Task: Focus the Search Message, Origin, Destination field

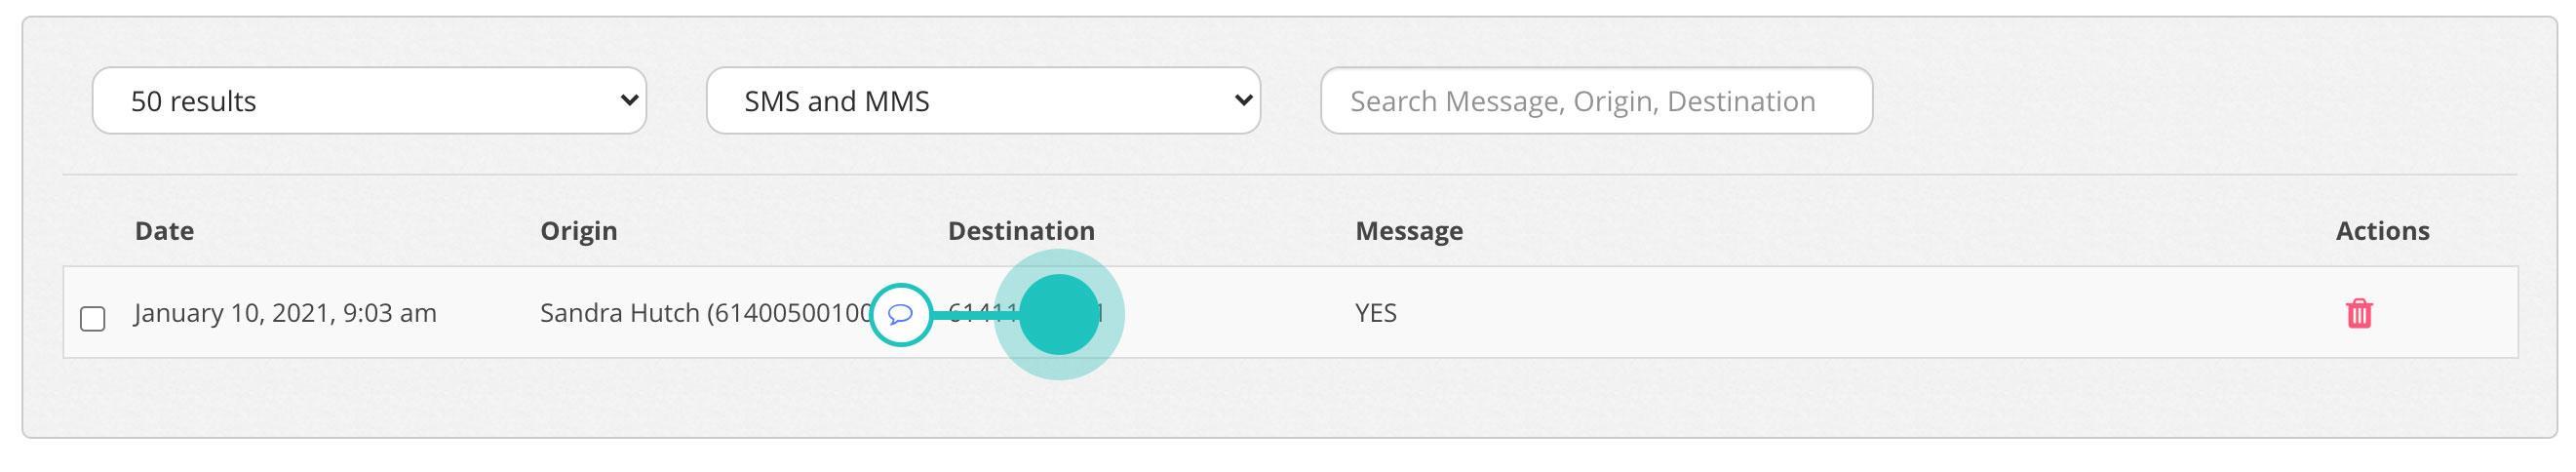Action: pyautogui.click(x=1595, y=101)
